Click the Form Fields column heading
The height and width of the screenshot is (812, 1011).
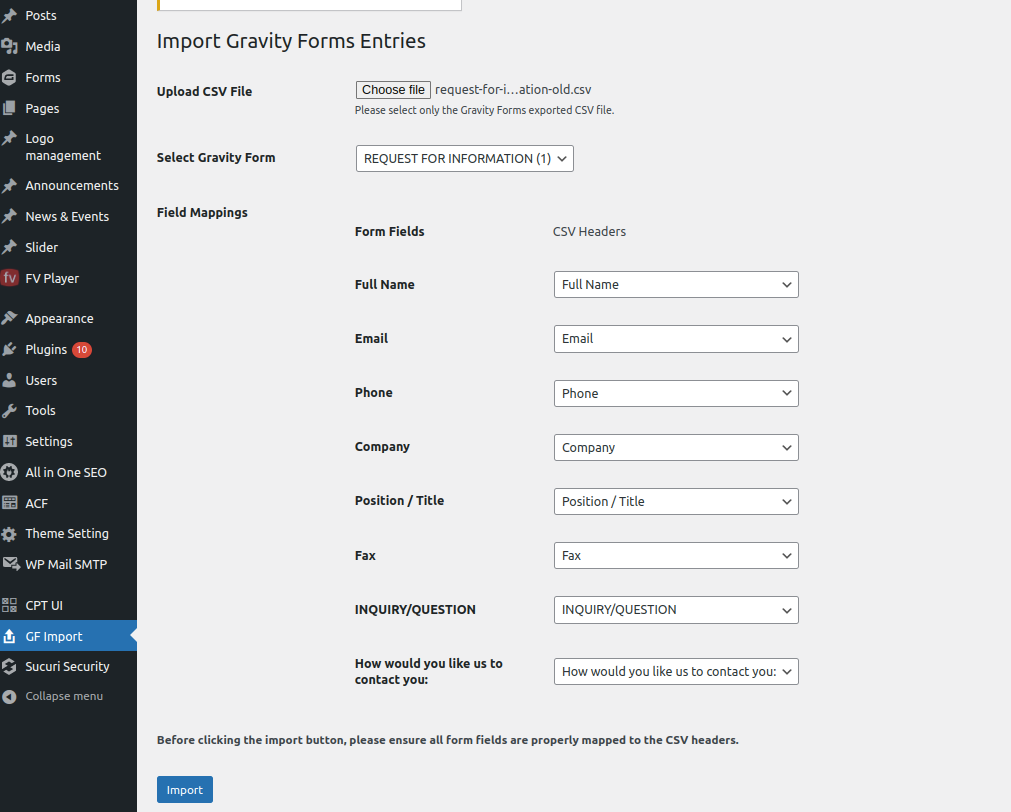389,232
